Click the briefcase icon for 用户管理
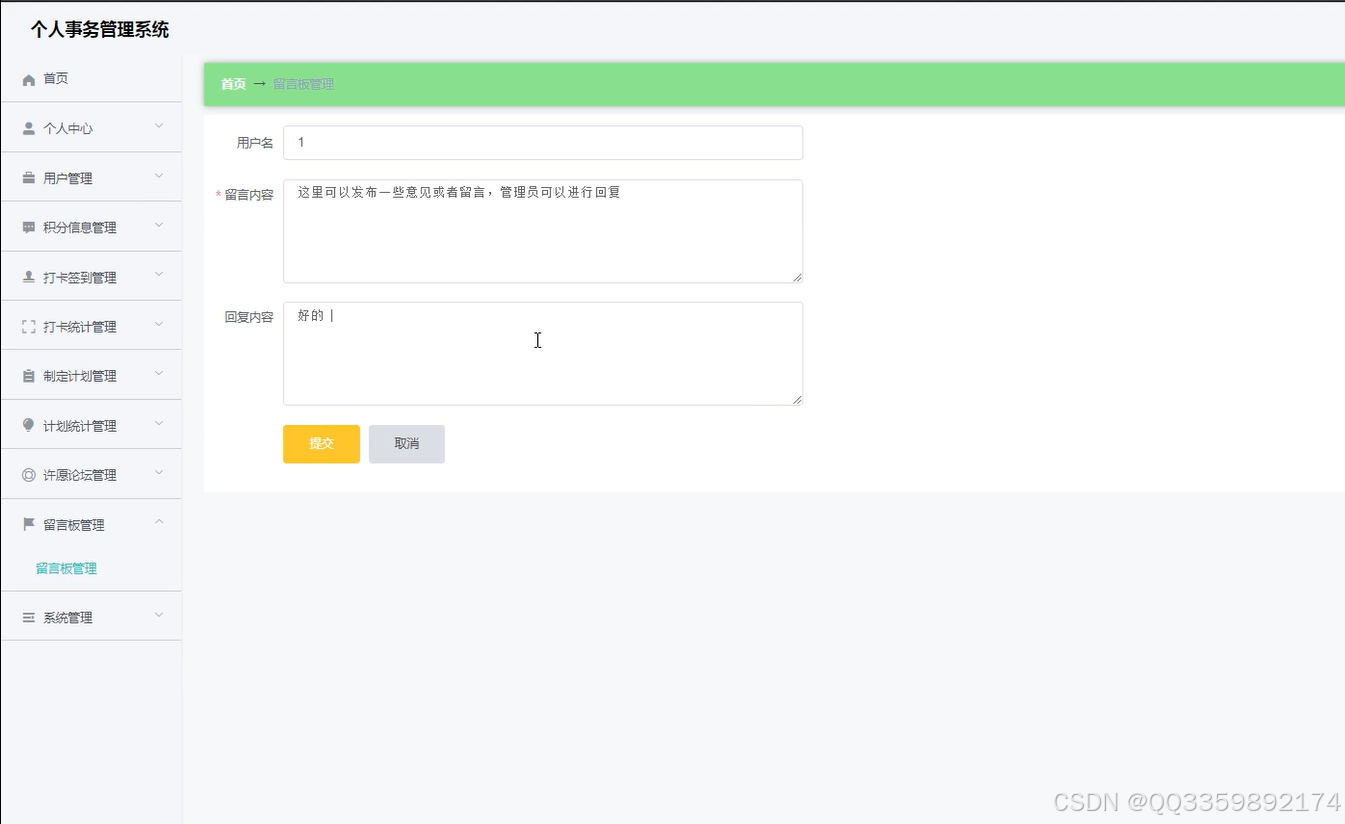1345x824 pixels. point(29,178)
